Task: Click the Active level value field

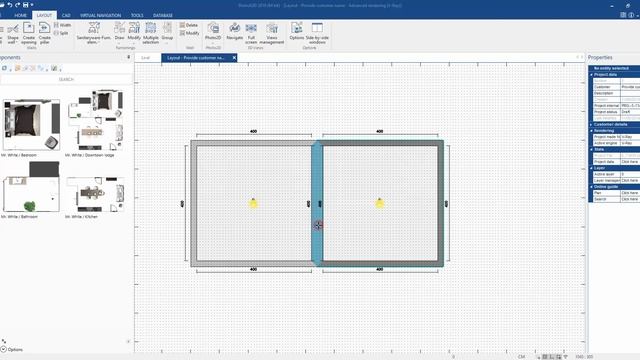Action: [x=630, y=174]
